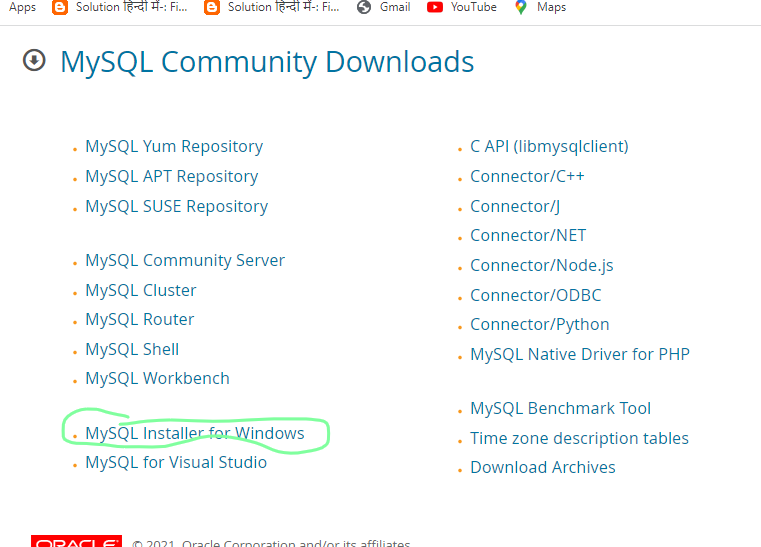Open the Connector/C++ link
Image resolution: width=761 pixels, height=547 pixels.
(x=527, y=176)
